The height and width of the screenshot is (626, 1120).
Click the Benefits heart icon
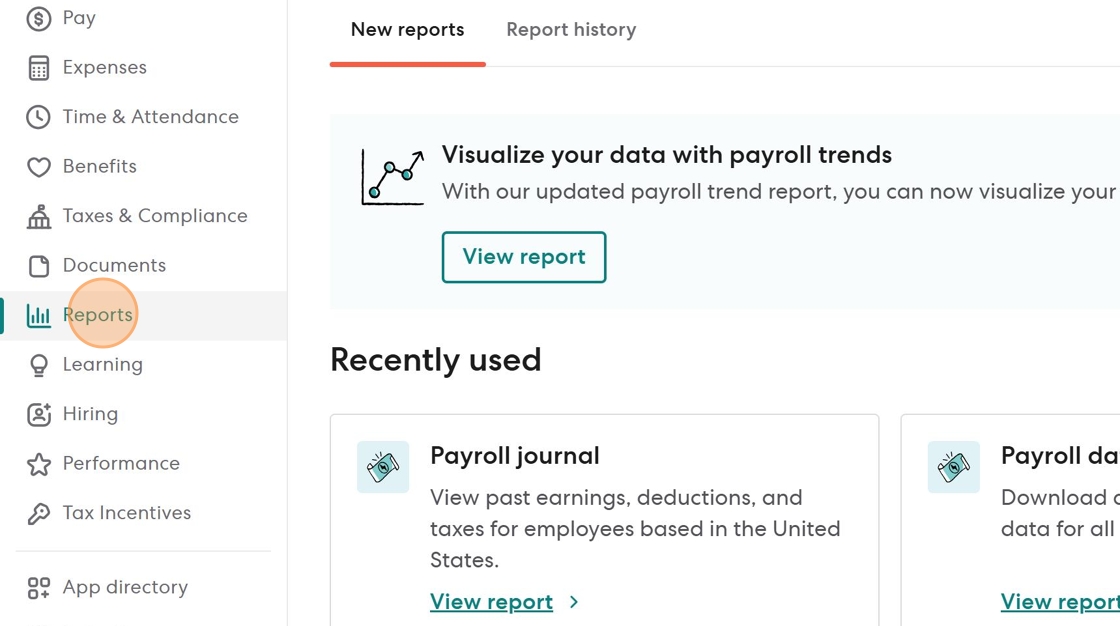coord(38,167)
